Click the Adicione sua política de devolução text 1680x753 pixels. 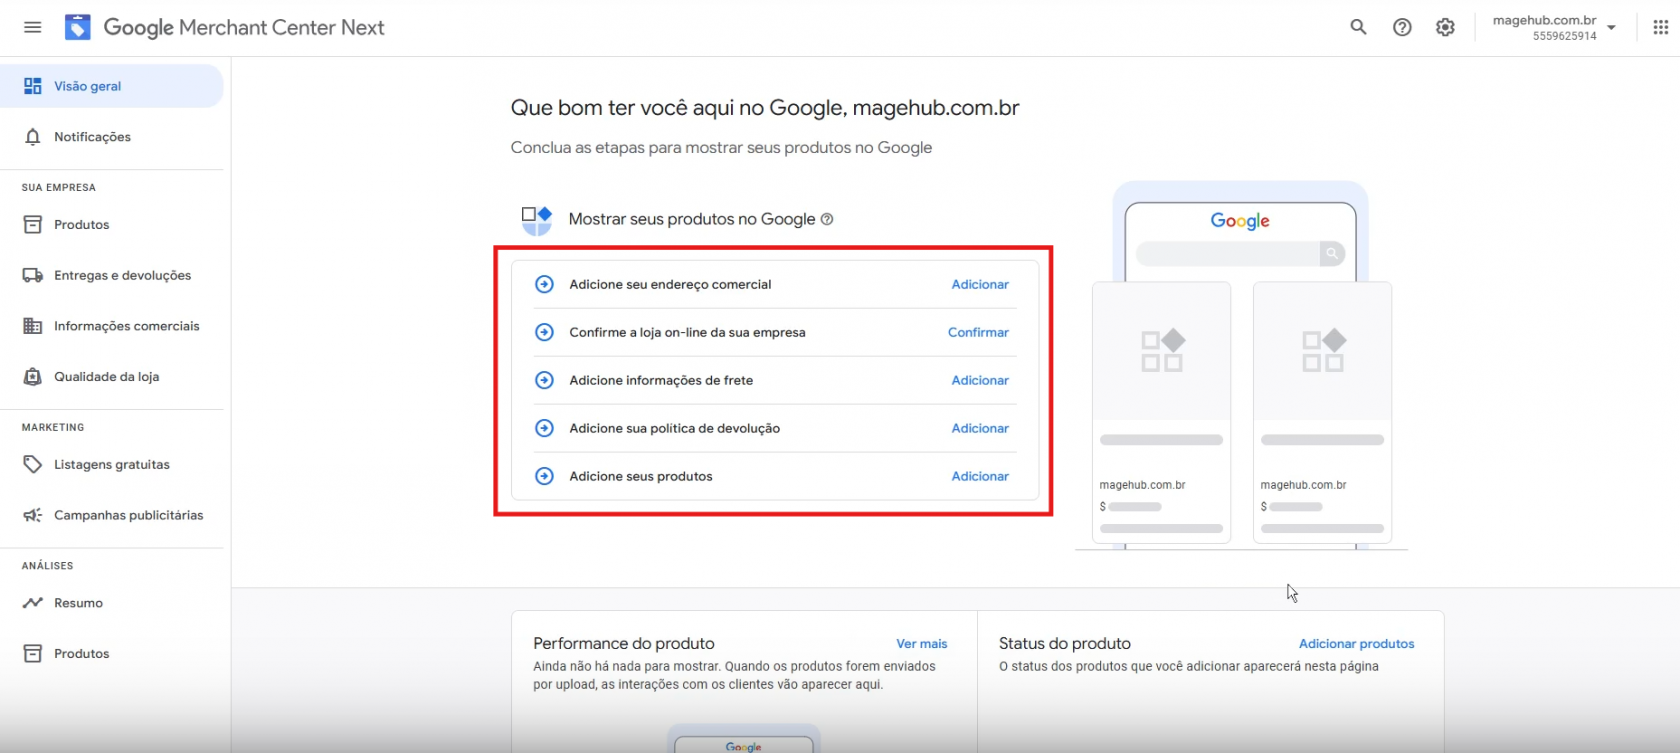pos(674,429)
